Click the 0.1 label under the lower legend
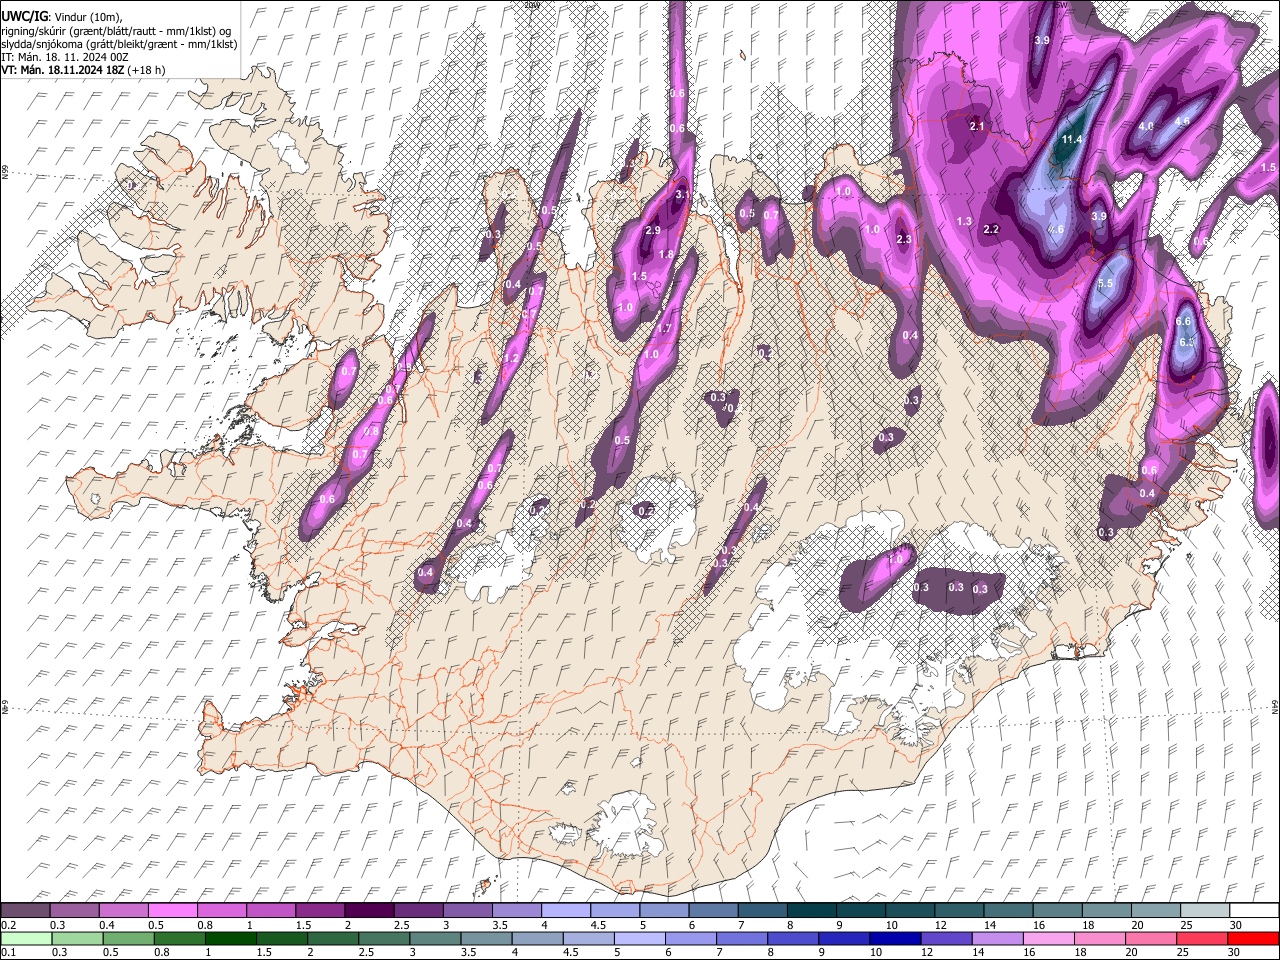1280x960 pixels. pos(8,952)
